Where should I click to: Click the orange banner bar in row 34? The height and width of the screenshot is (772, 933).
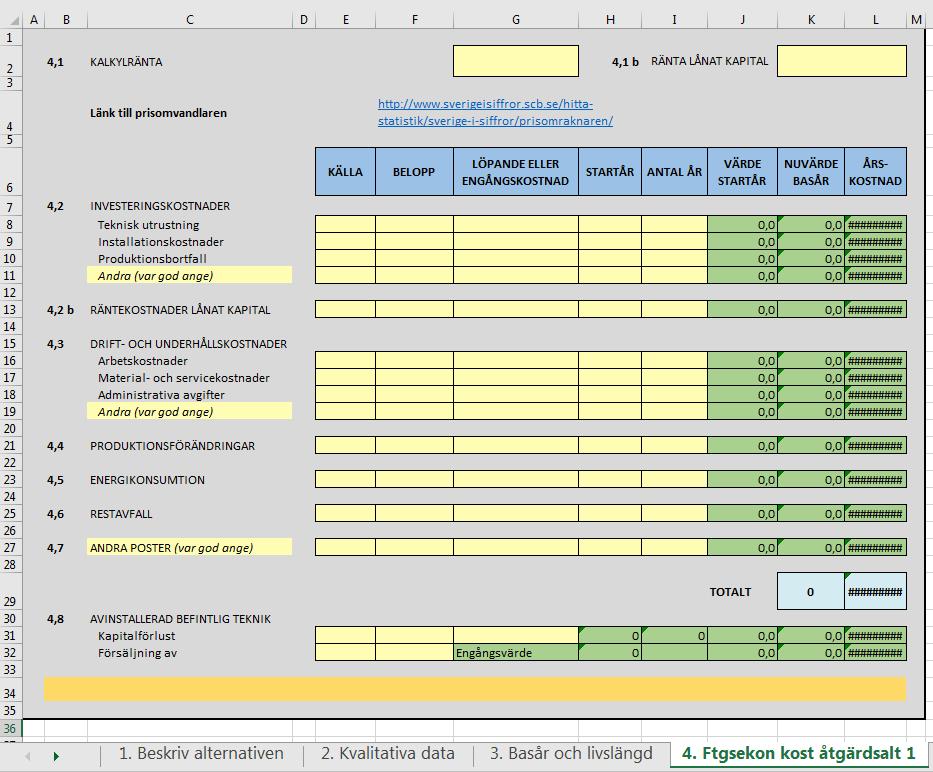[x=475, y=689]
